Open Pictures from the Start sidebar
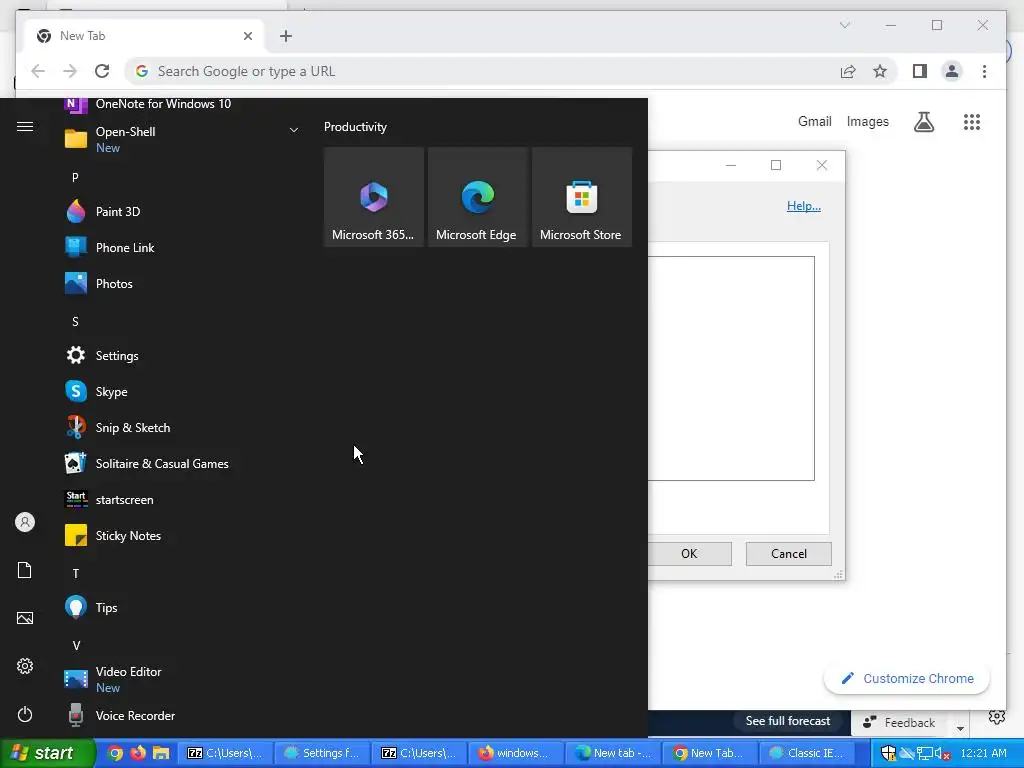Viewport: 1024px width, 768px height. (25, 618)
